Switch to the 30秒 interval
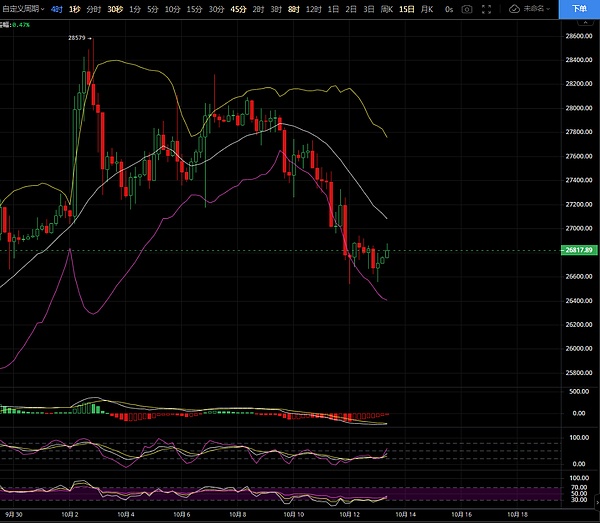This screenshot has width=600, height=523. (115, 8)
